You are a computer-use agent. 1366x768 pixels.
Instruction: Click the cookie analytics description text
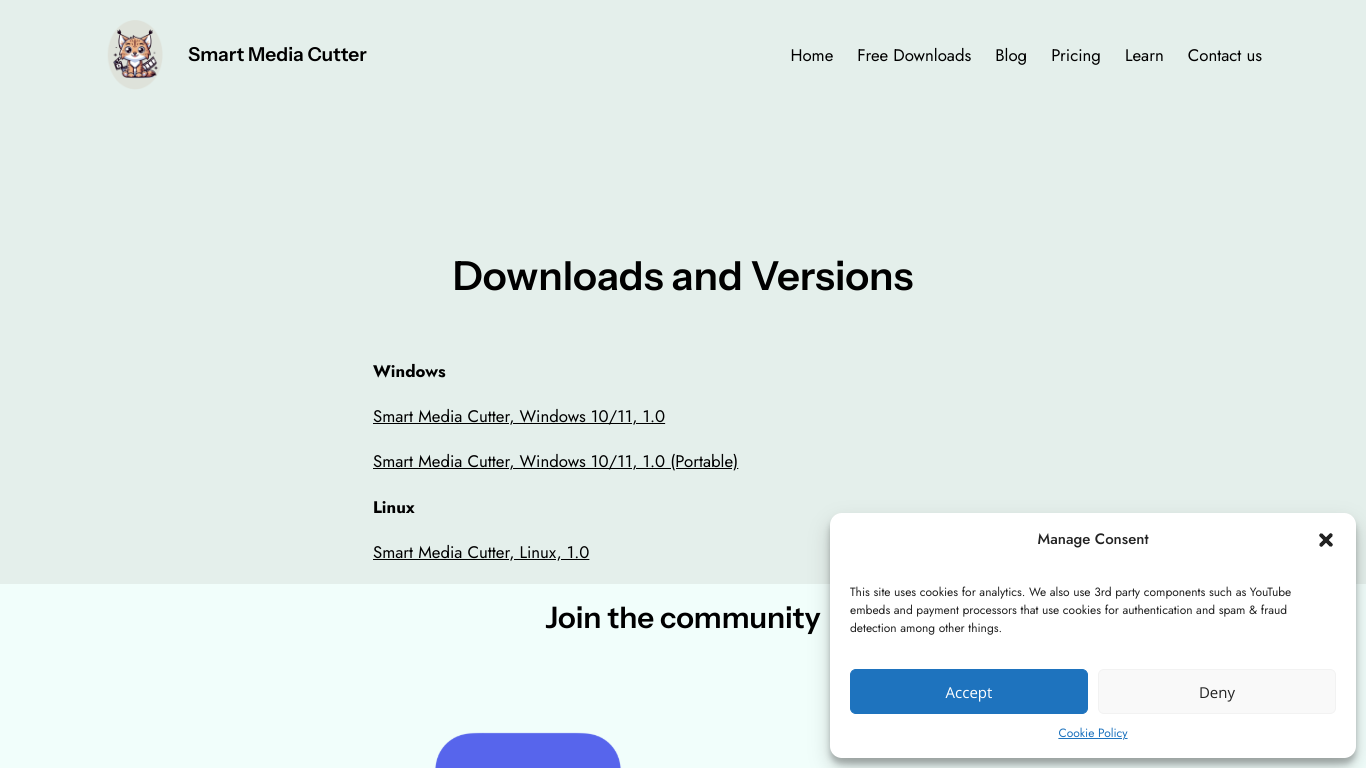tap(1070, 610)
